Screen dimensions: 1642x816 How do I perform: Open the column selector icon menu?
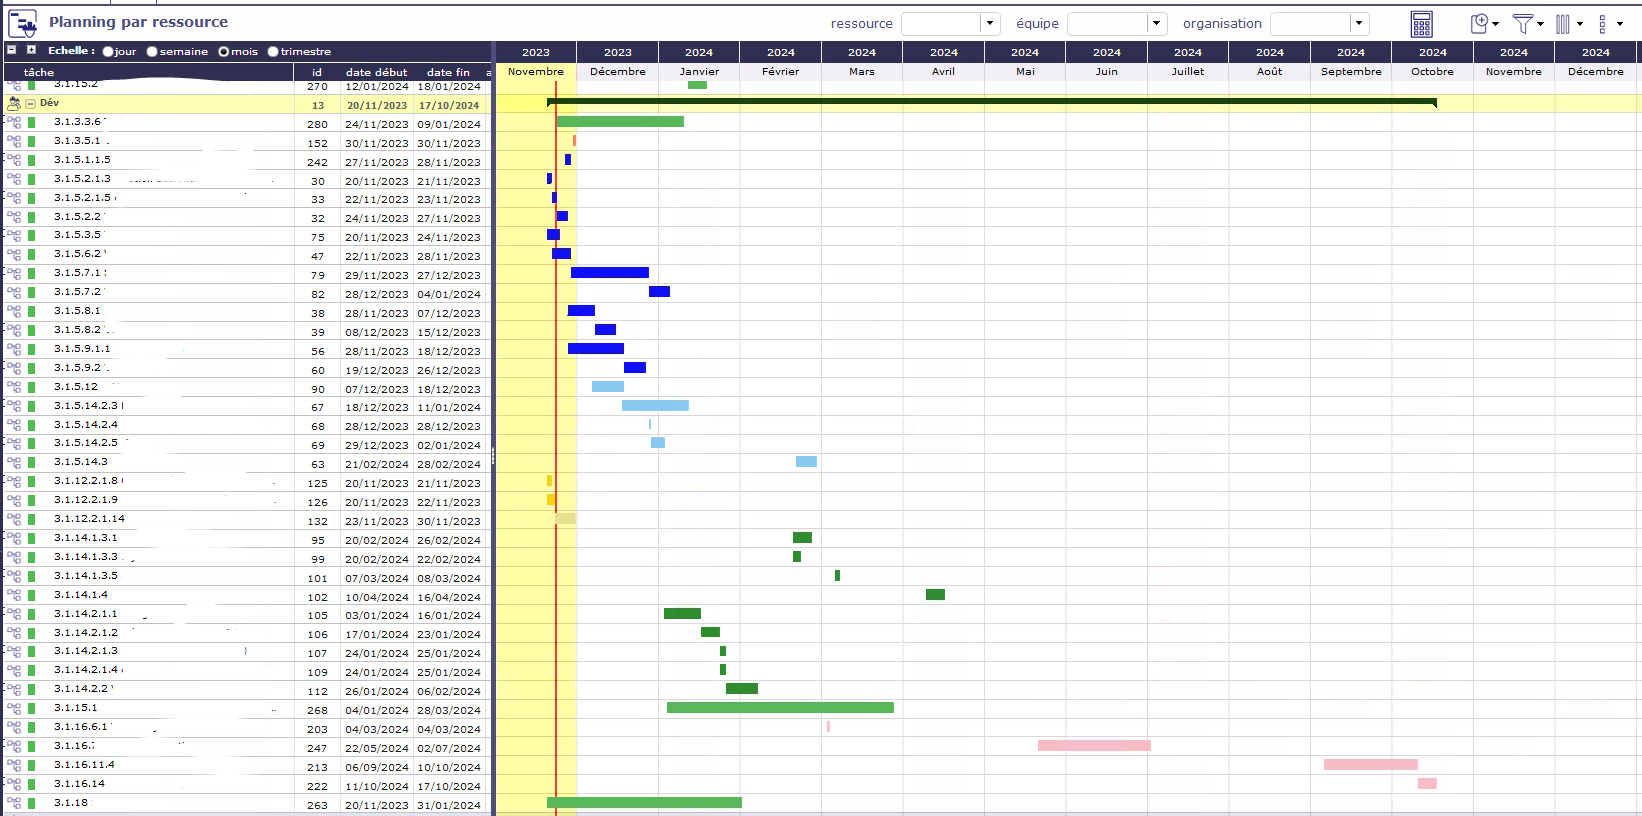[1563, 24]
